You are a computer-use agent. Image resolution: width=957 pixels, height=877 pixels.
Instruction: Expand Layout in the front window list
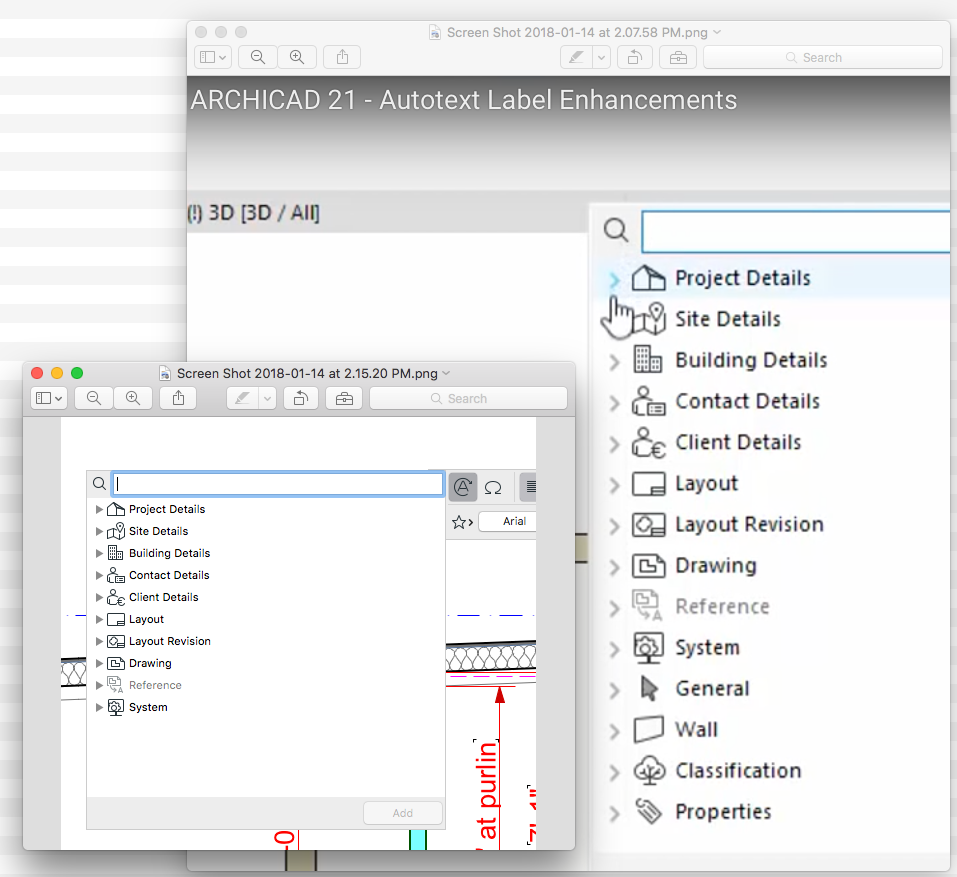(x=99, y=619)
